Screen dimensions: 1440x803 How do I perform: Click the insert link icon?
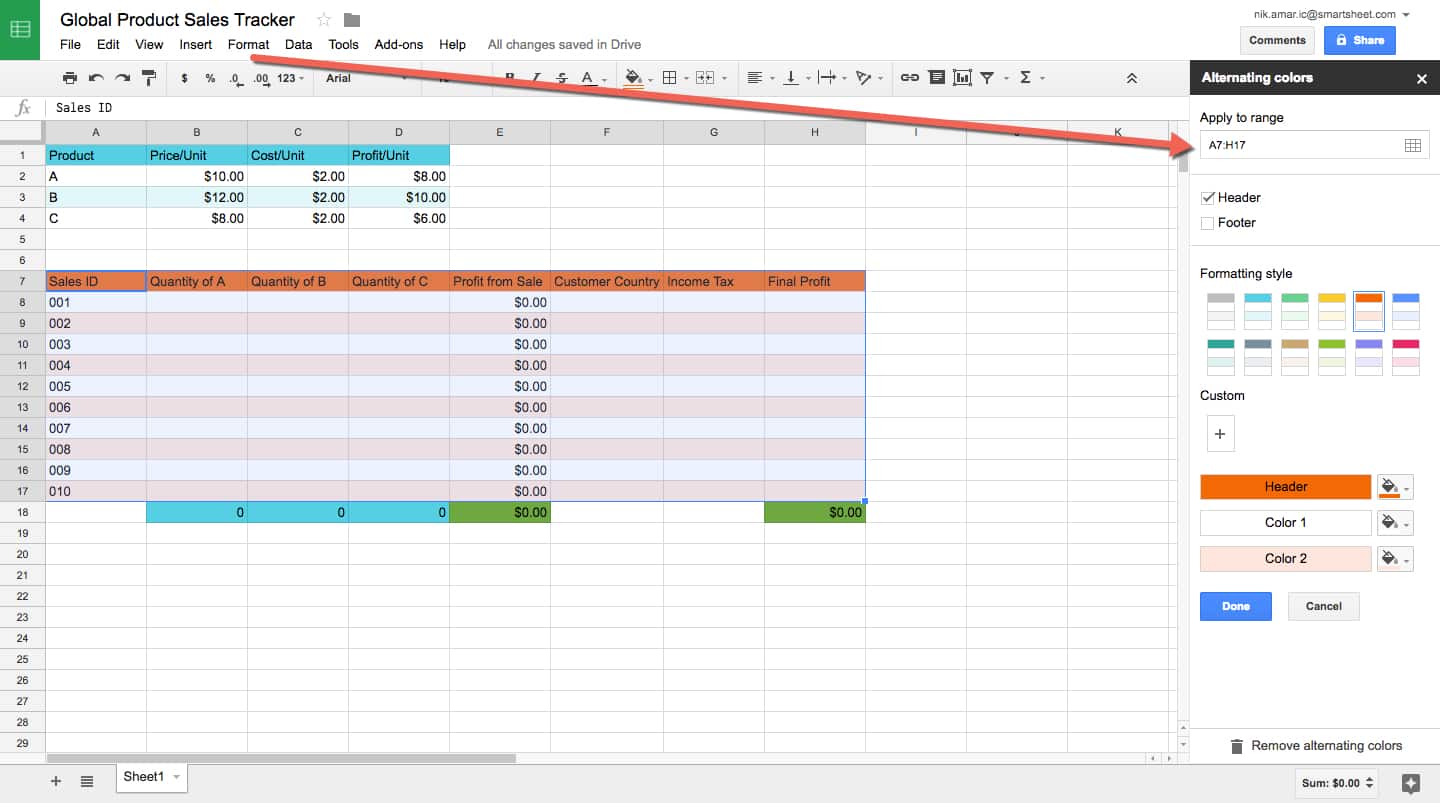pos(909,78)
